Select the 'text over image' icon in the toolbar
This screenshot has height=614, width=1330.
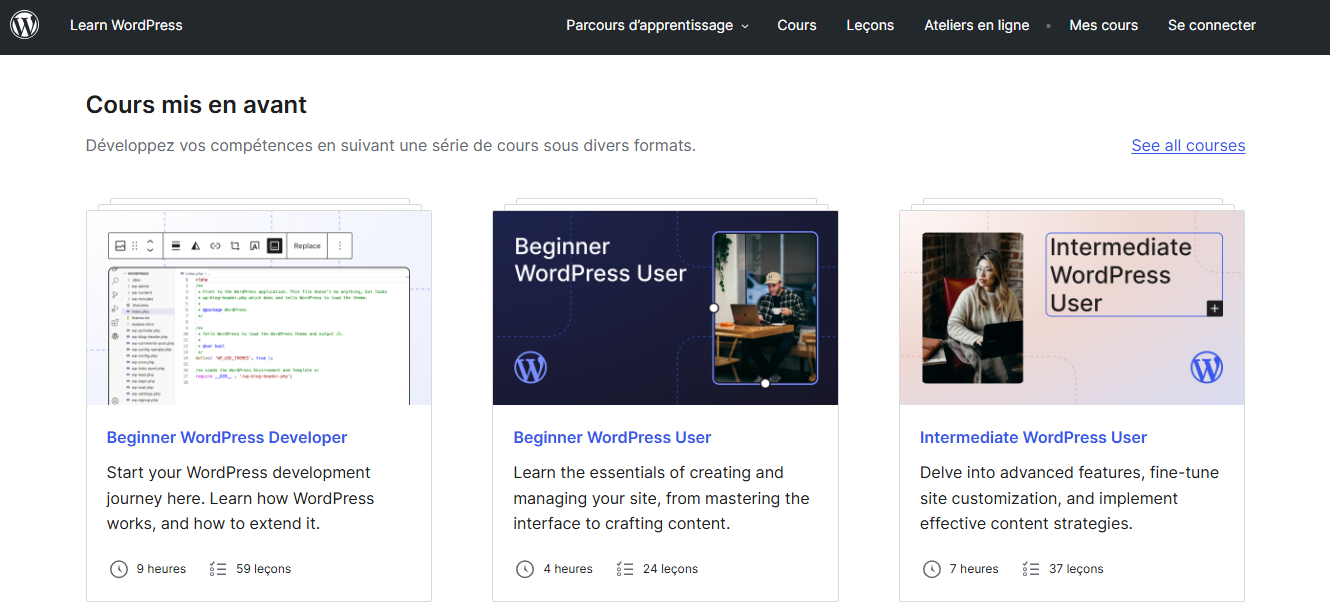click(x=256, y=246)
